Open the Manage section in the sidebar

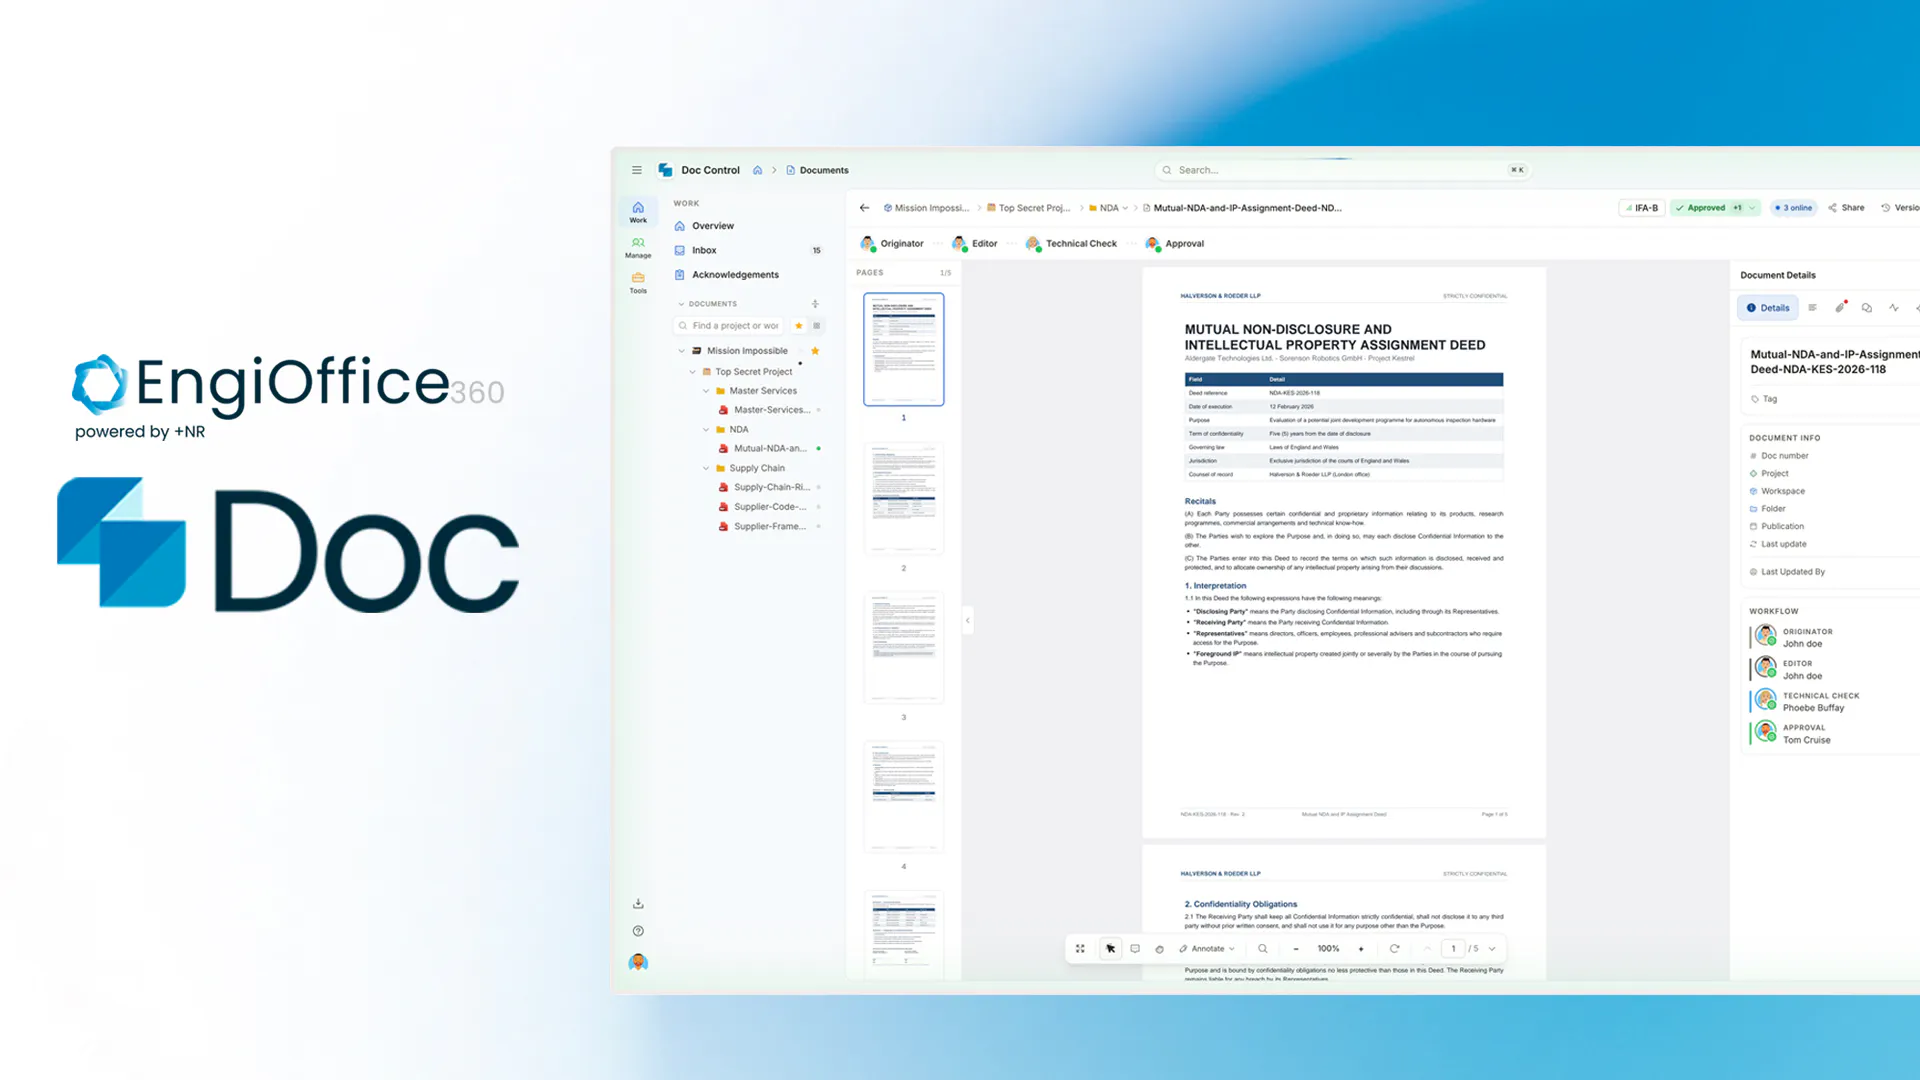638,247
